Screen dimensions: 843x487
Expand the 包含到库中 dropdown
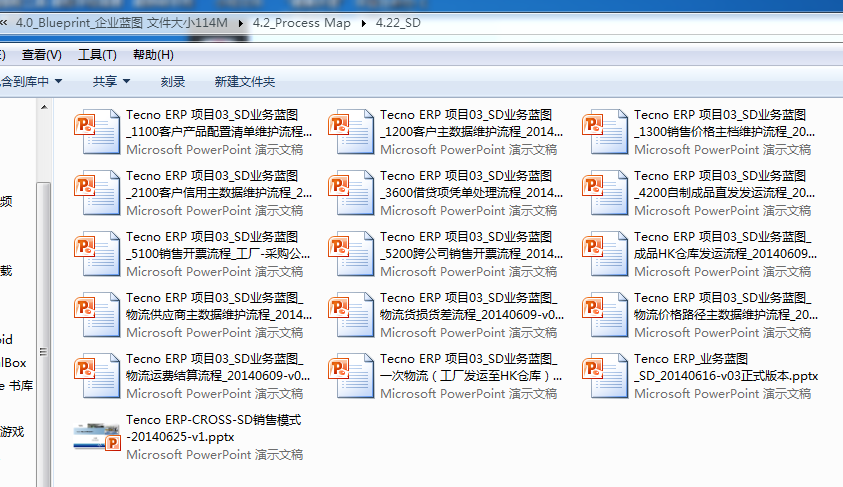31,82
